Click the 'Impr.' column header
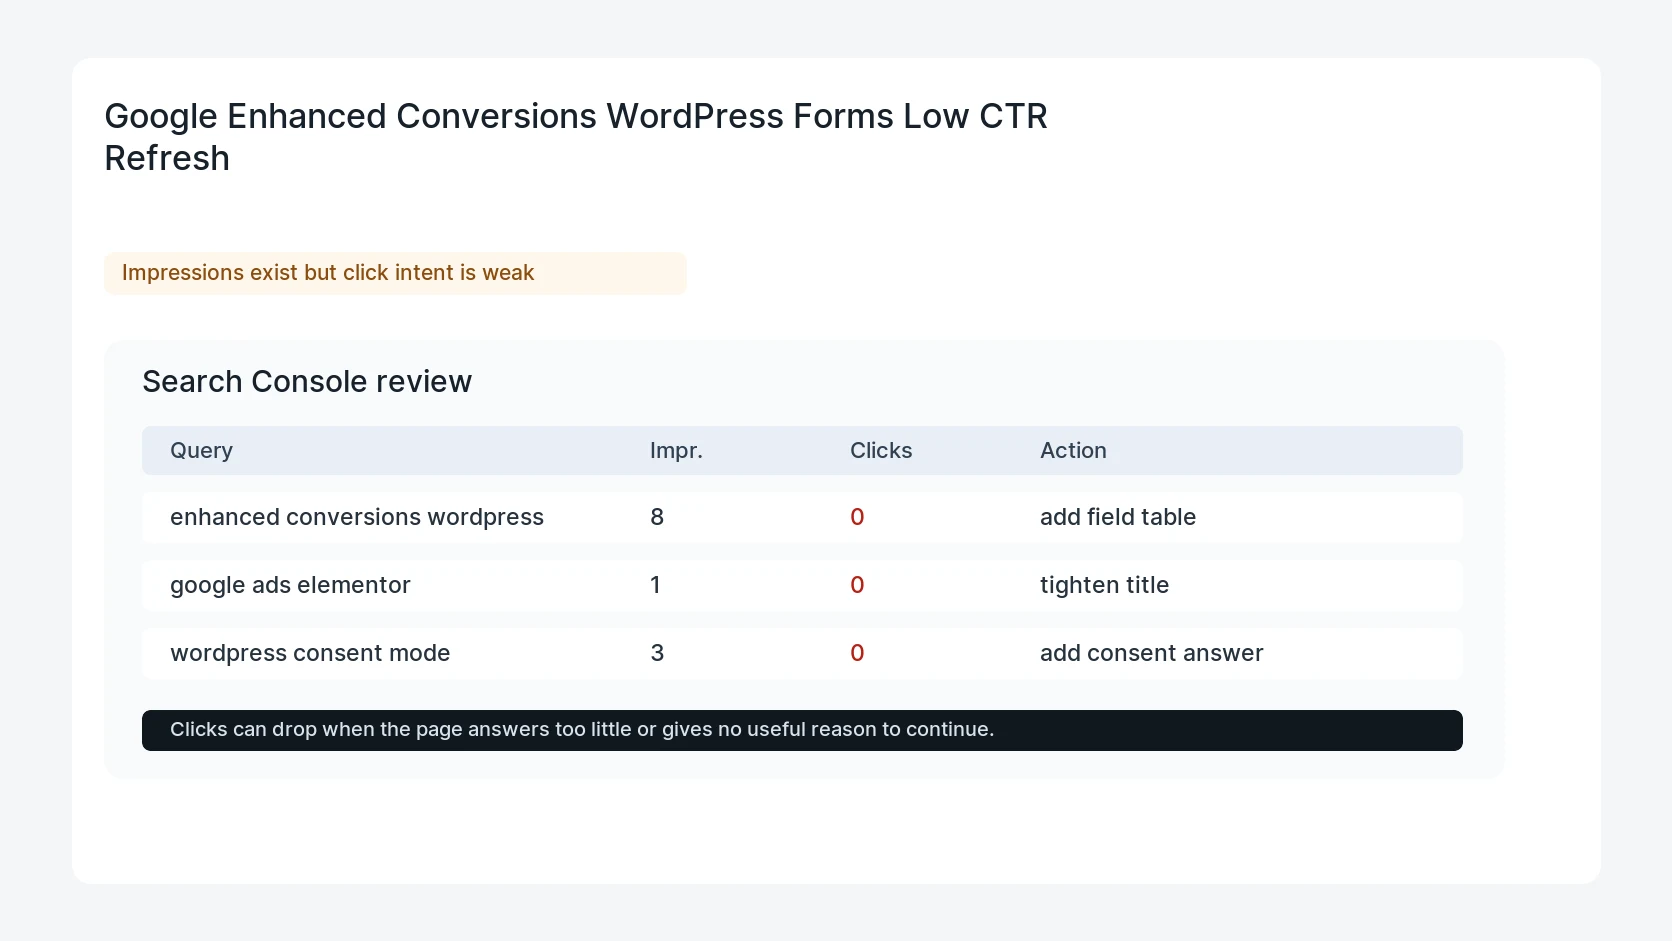Image resolution: width=1672 pixels, height=941 pixels. point(676,450)
